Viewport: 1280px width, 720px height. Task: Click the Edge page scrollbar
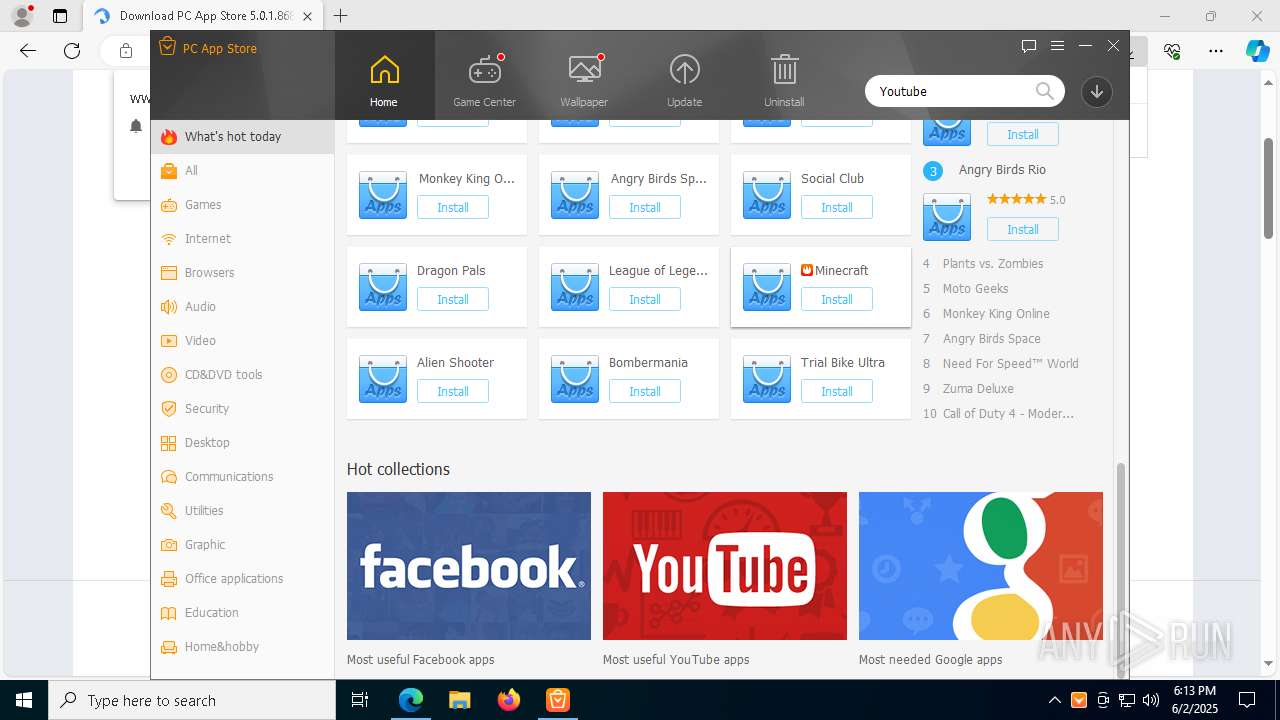coord(1268,188)
